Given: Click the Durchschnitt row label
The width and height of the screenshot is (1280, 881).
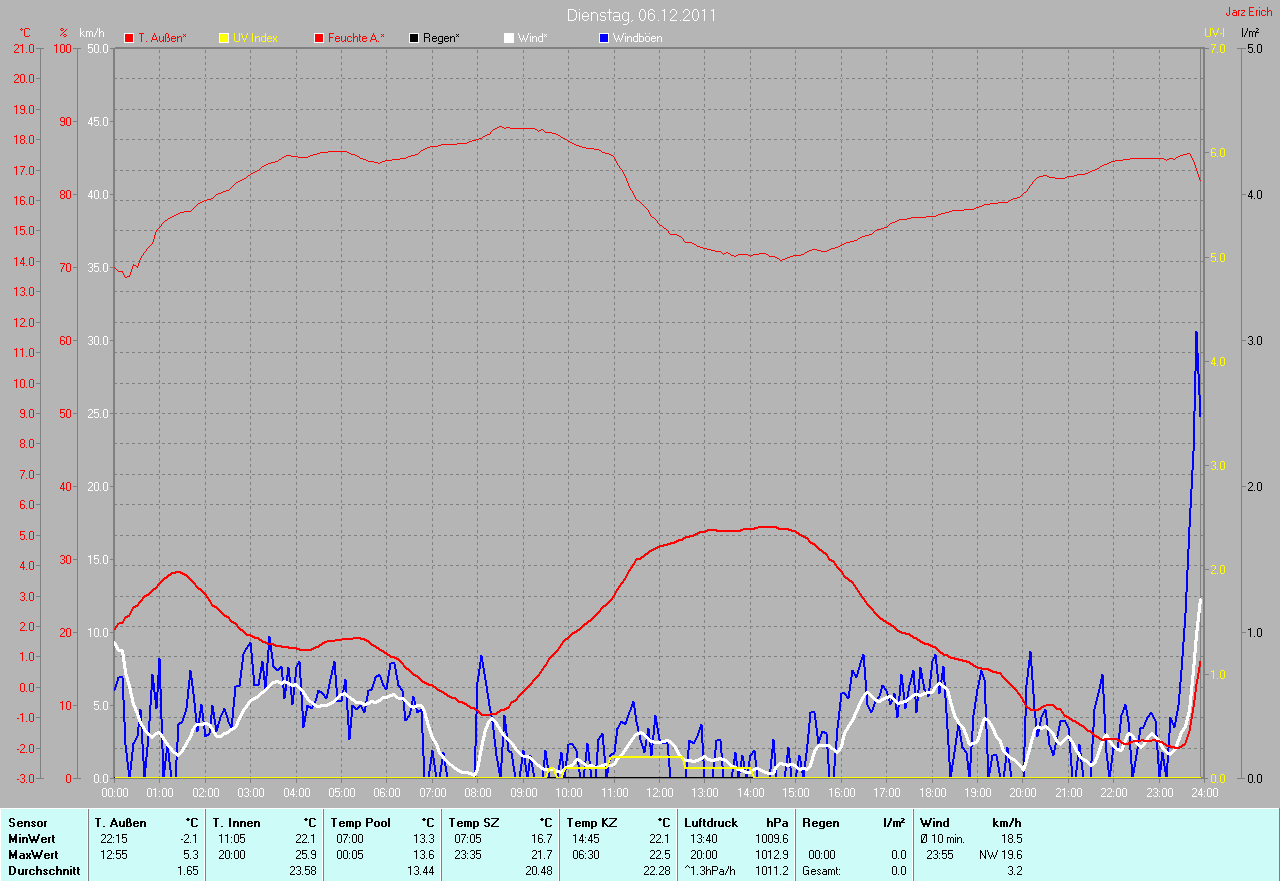Looking at the screenshot, I should pyautogui.click(x=44, y=871).
